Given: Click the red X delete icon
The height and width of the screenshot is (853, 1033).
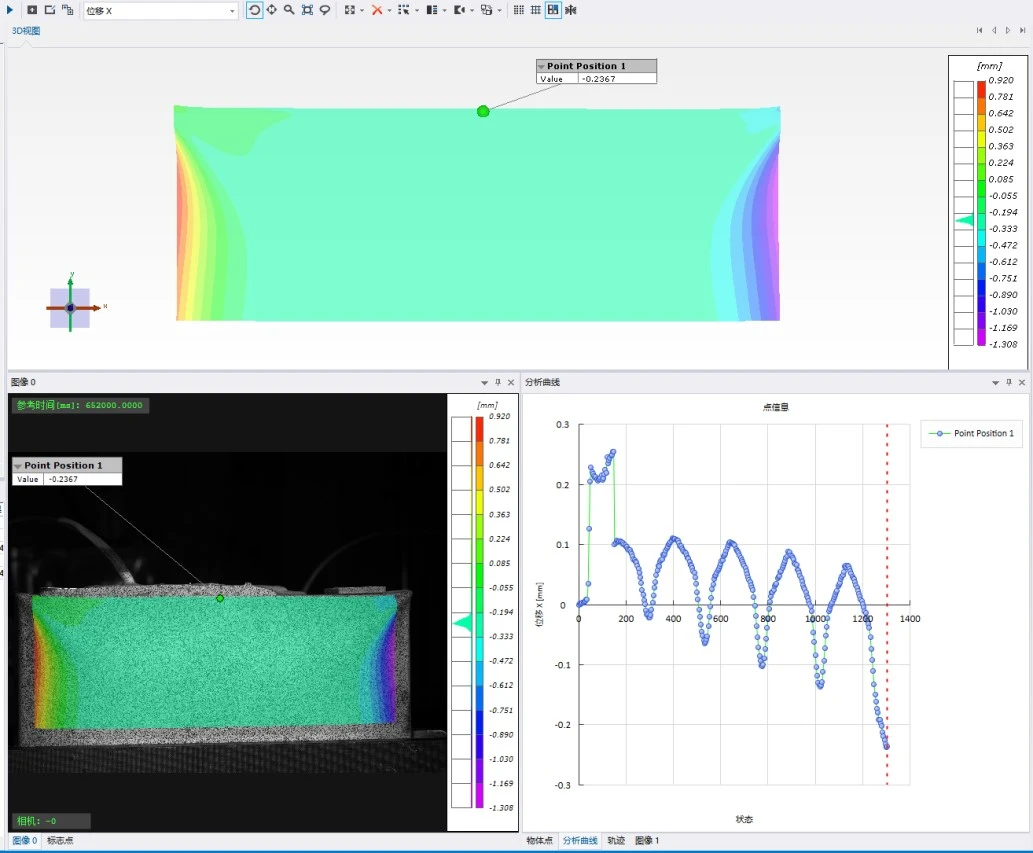Looking at the screenshot, I should 377,10.
